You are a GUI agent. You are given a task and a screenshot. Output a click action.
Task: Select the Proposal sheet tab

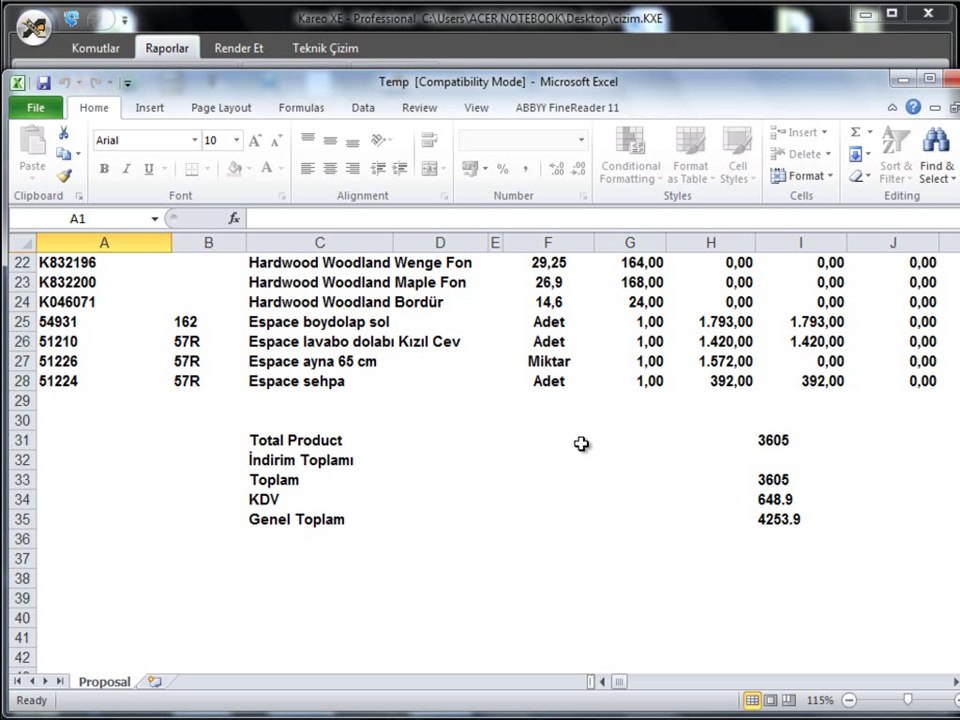pos(105,681)
